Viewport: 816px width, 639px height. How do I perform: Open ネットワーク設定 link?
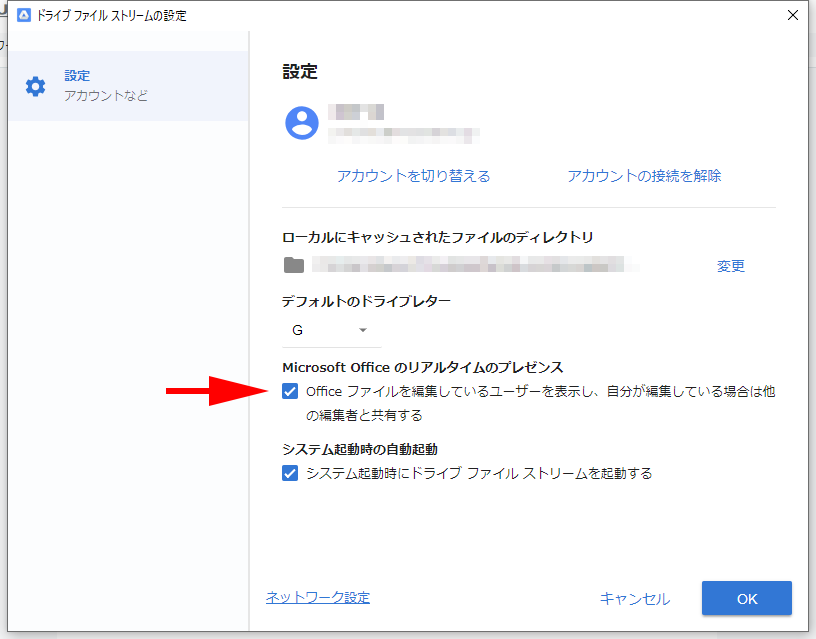318,597
